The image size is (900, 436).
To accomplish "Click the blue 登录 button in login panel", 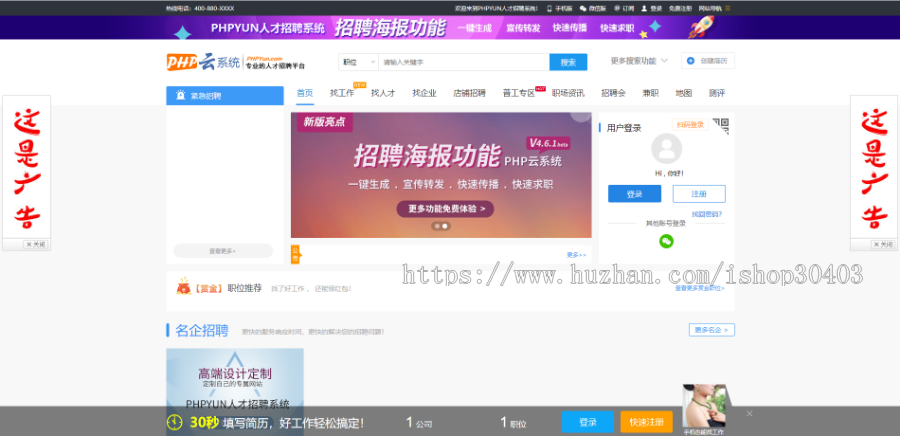I will pos(634,194).
